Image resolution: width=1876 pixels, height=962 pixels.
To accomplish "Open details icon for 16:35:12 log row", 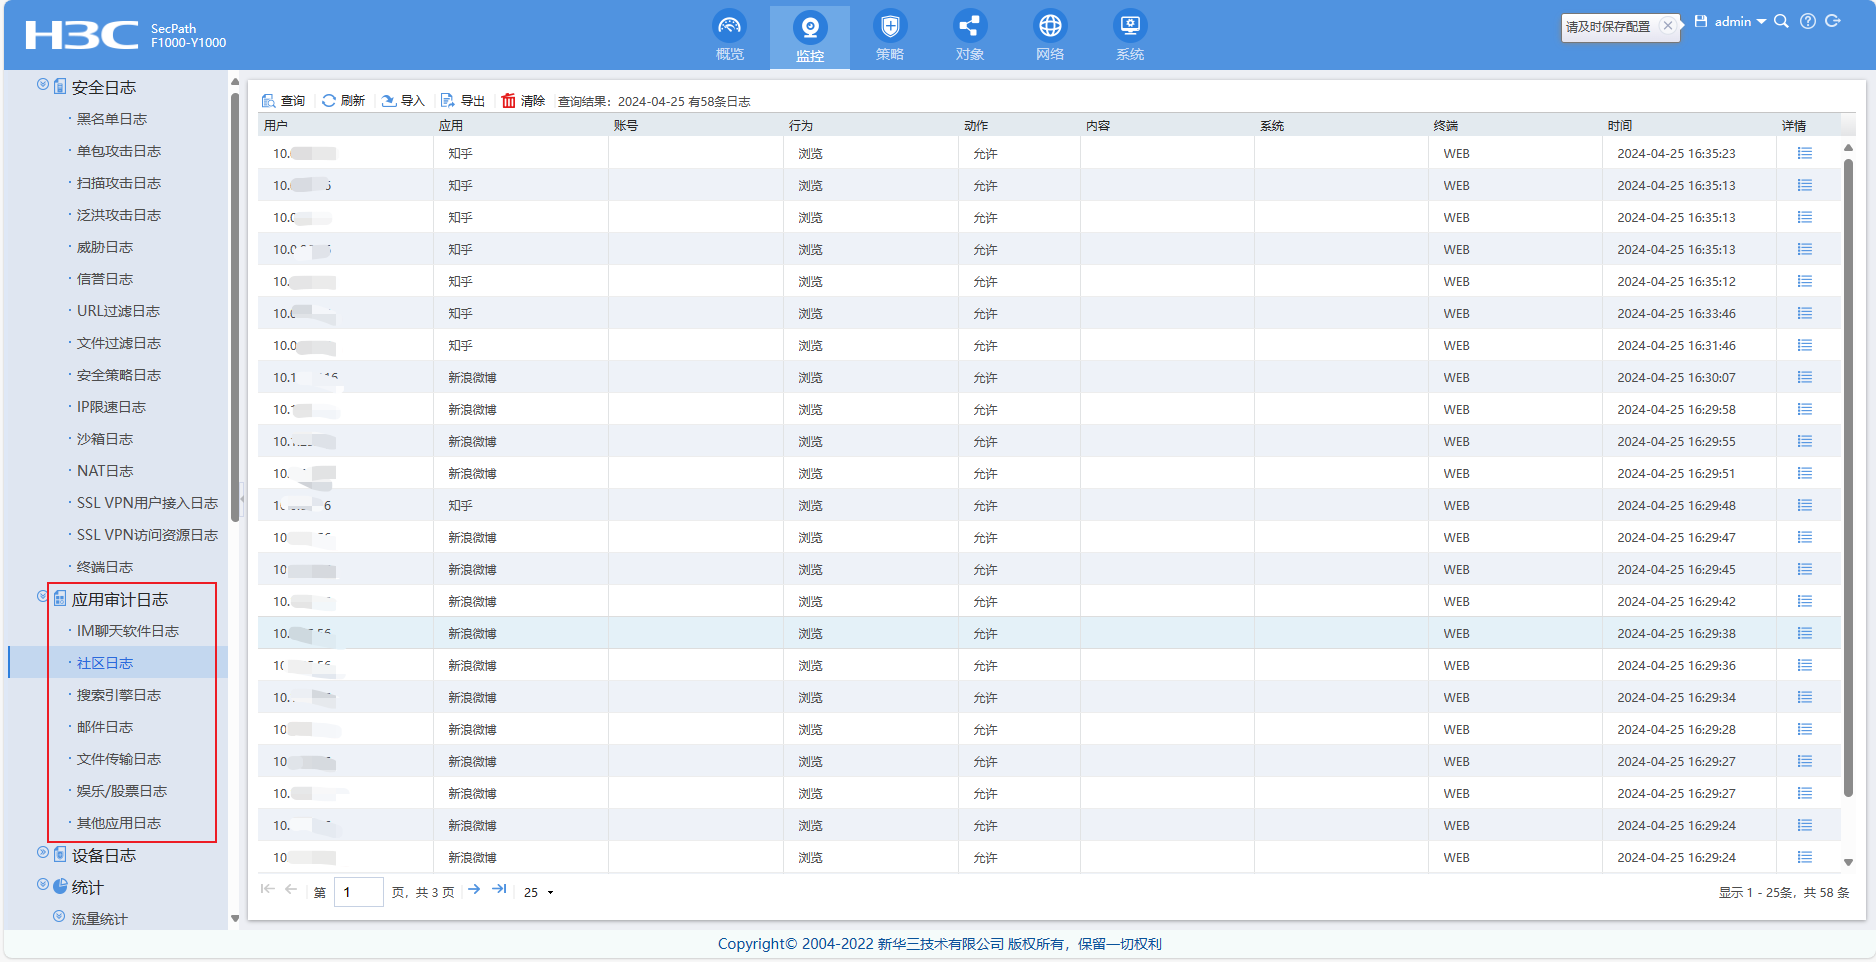I will [x=1805, y=281].
